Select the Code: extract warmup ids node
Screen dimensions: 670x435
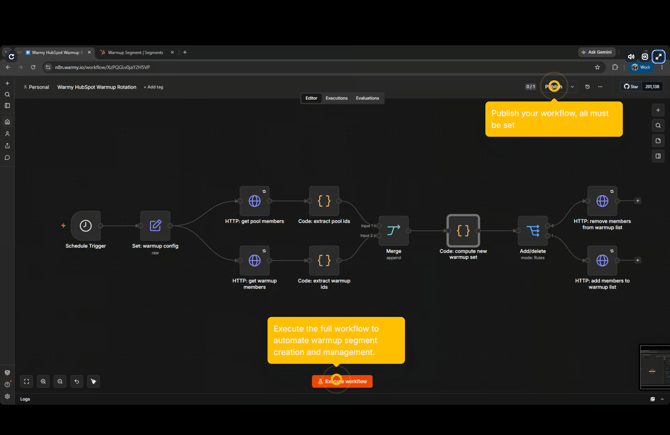point(324,260)
